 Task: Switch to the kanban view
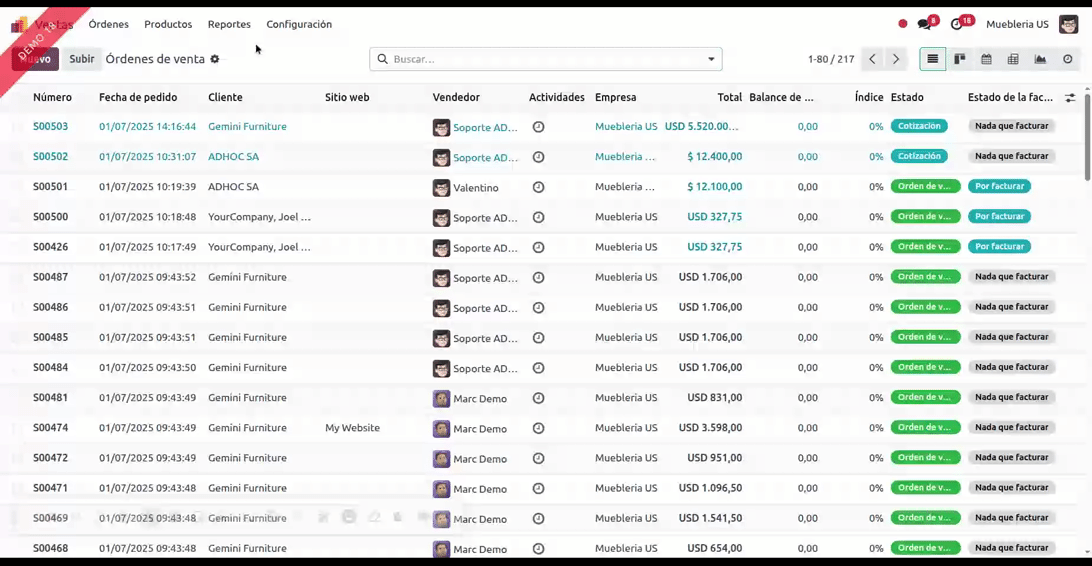pos(959,59)
